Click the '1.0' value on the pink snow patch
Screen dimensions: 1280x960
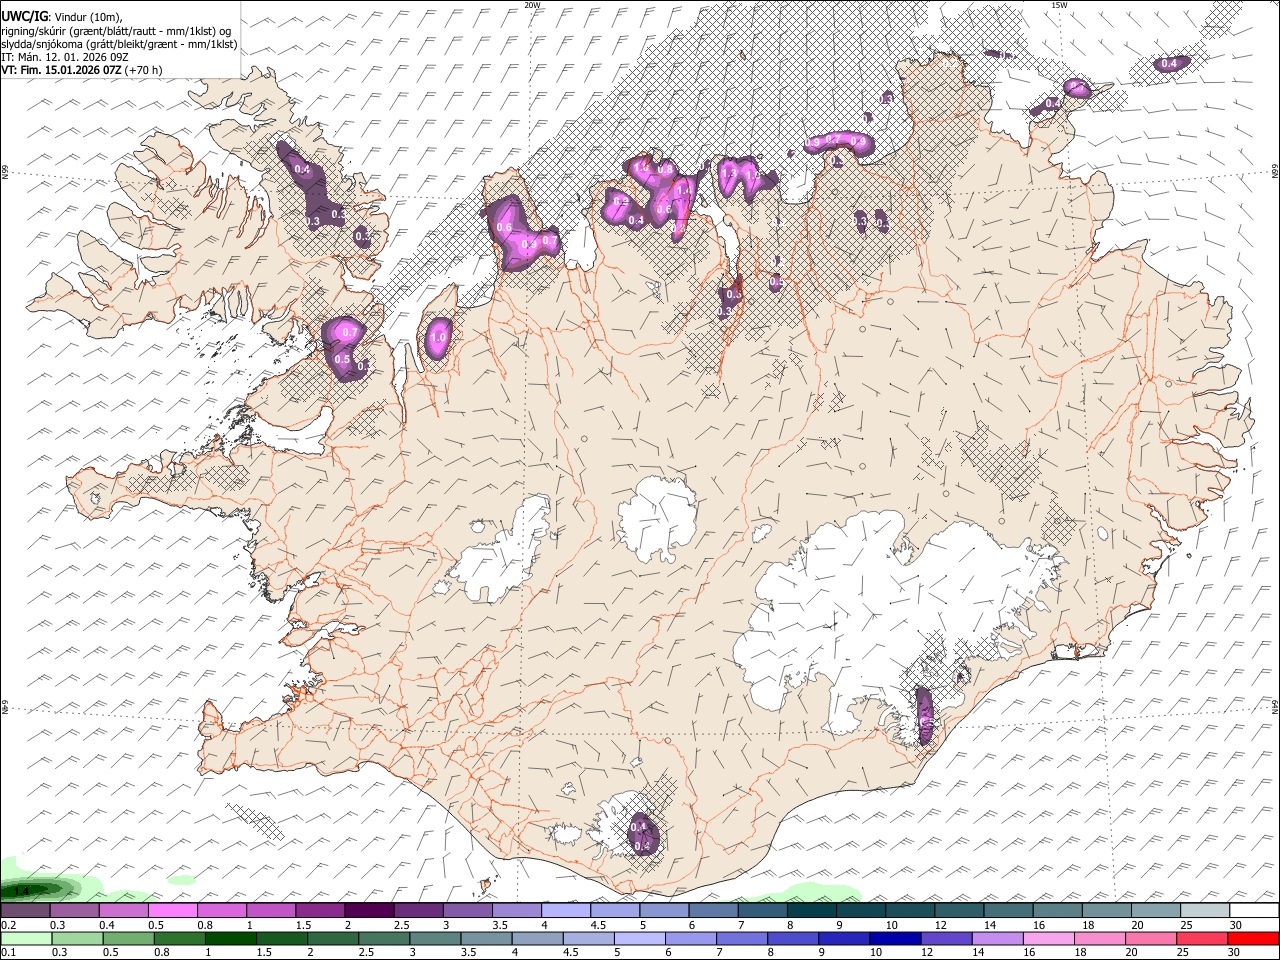[438, 338]
